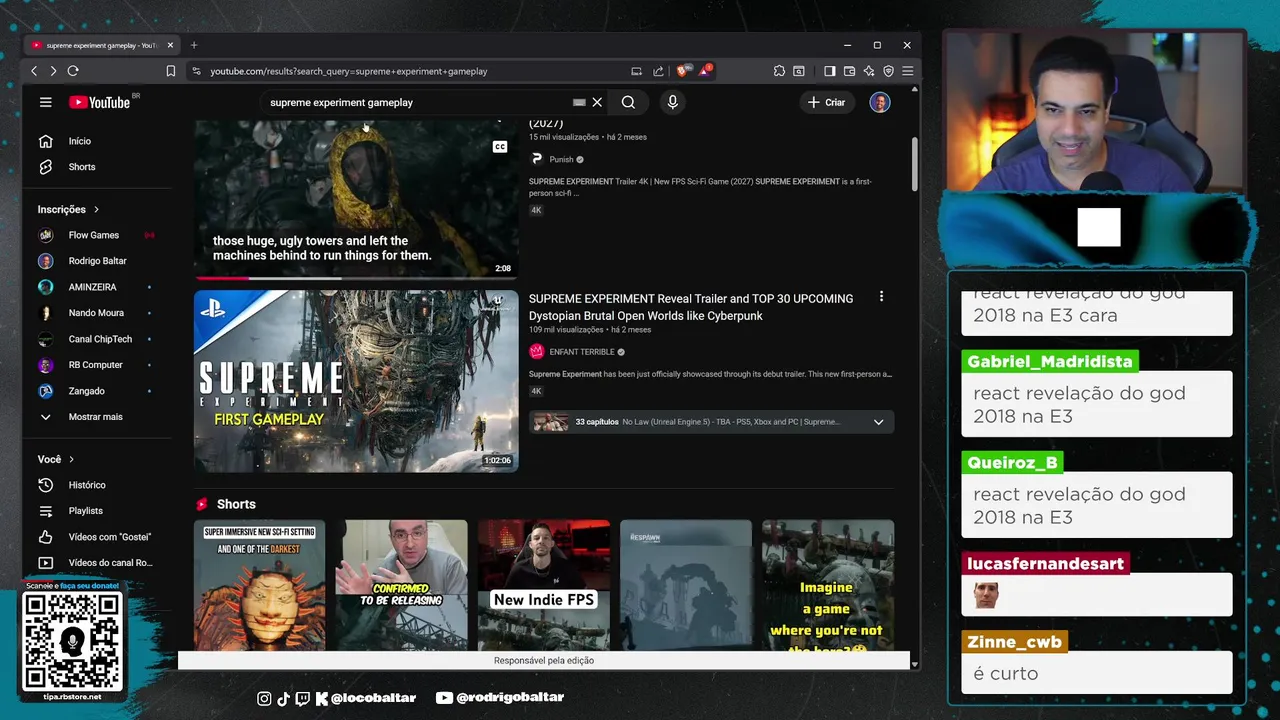Clear the search query with the X icon

597,102
